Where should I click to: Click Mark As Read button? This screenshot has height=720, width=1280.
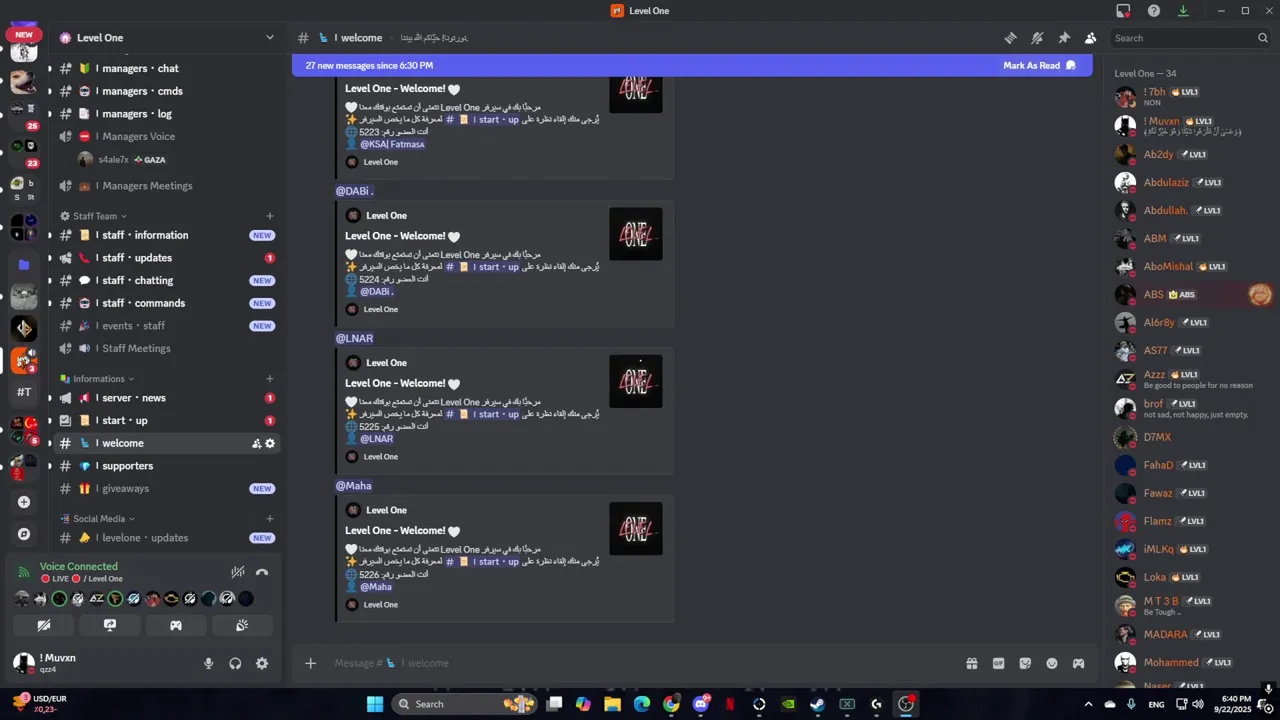pos(1039,66)
